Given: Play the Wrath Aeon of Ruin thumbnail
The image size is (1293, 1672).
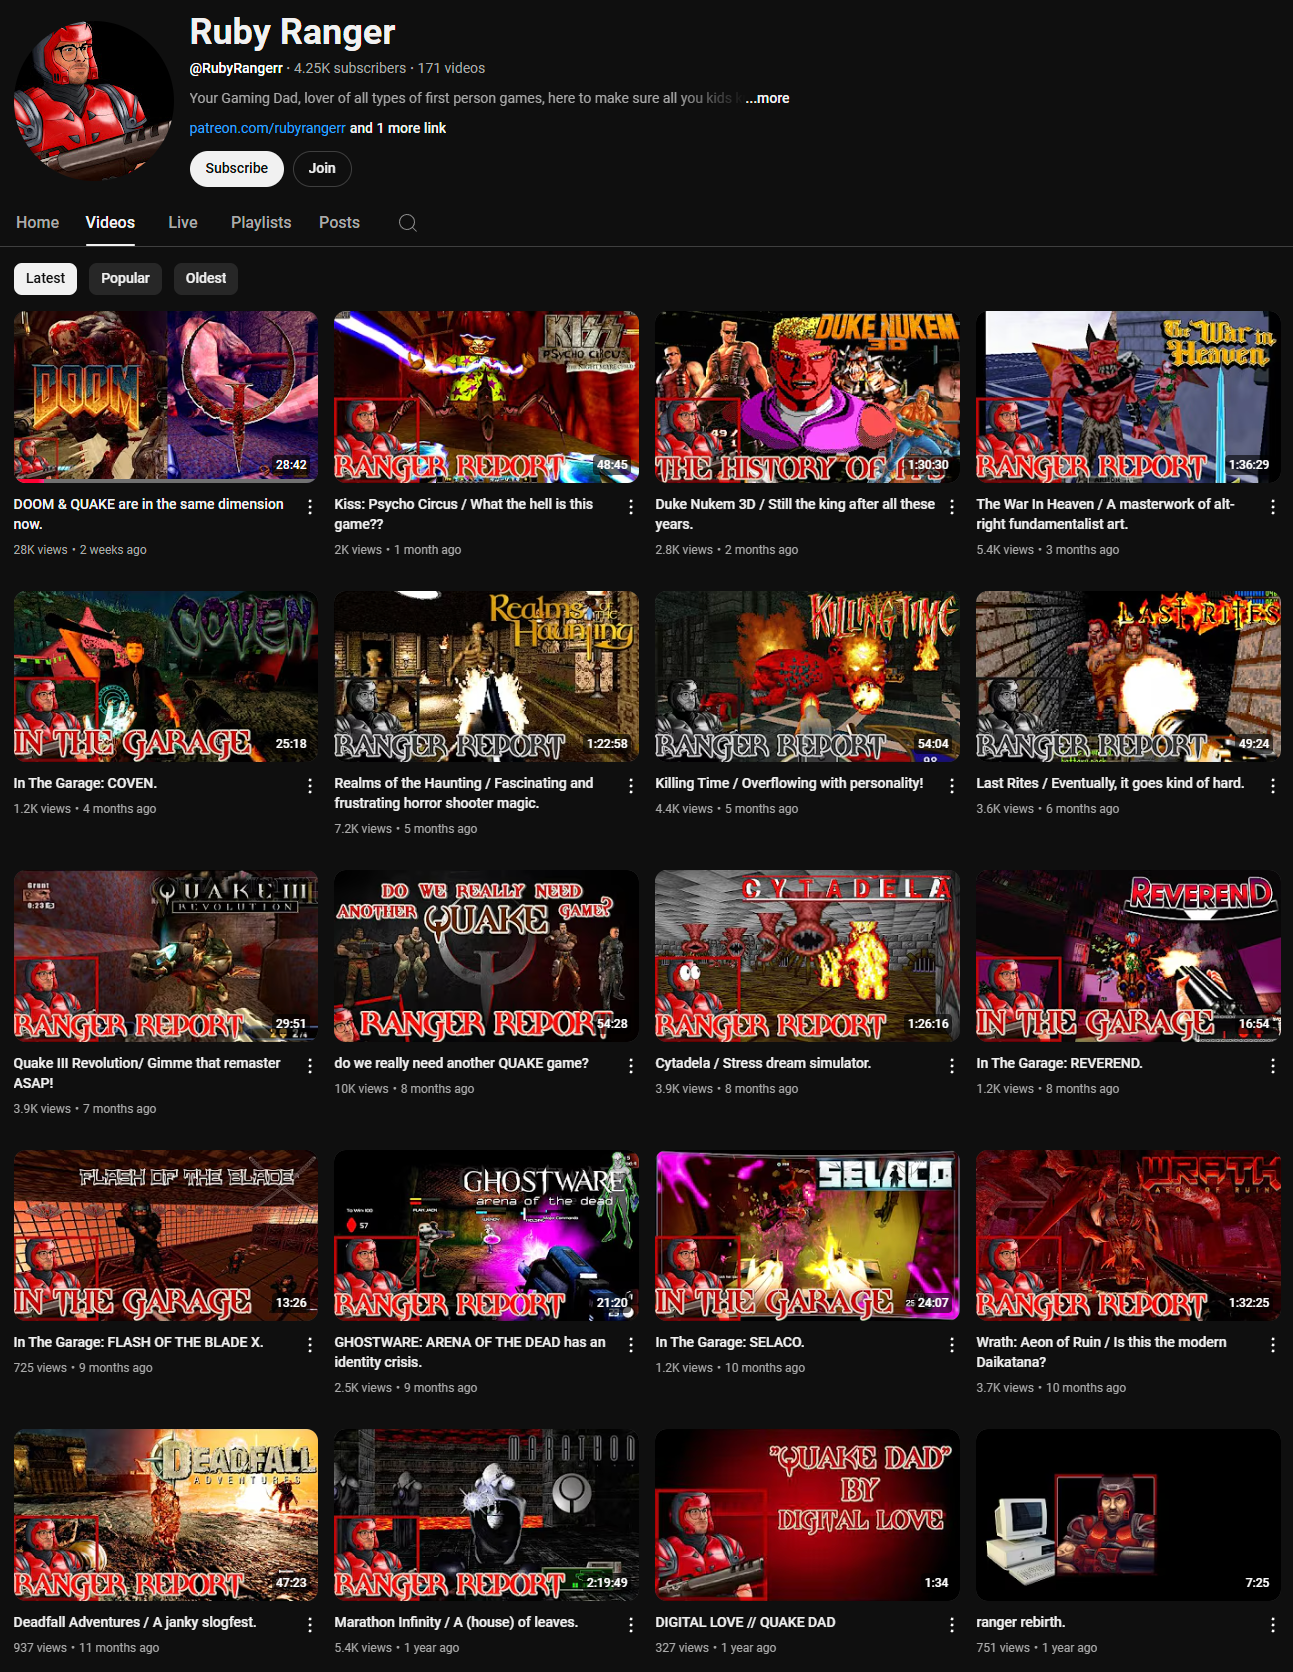Looking at the screenshot, I should (1128, 1235).
